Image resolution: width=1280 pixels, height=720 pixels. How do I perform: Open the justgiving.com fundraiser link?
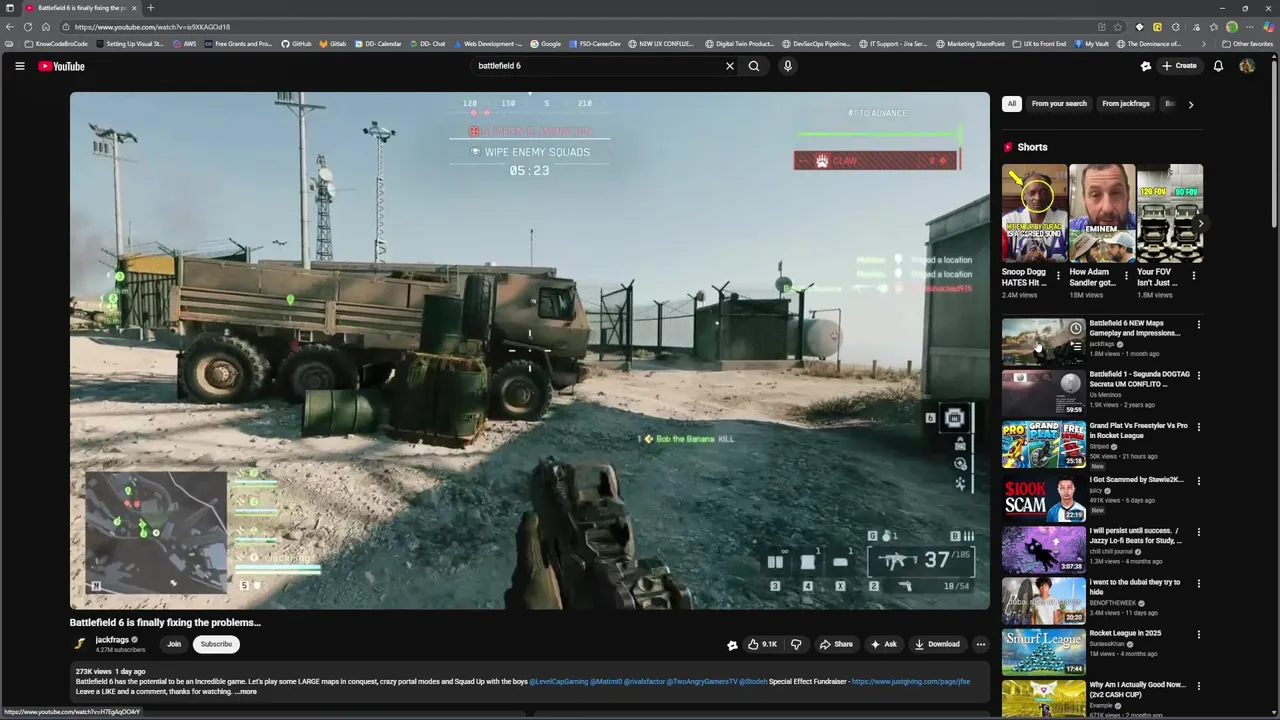pyautogui.click(x=910, y=681)
